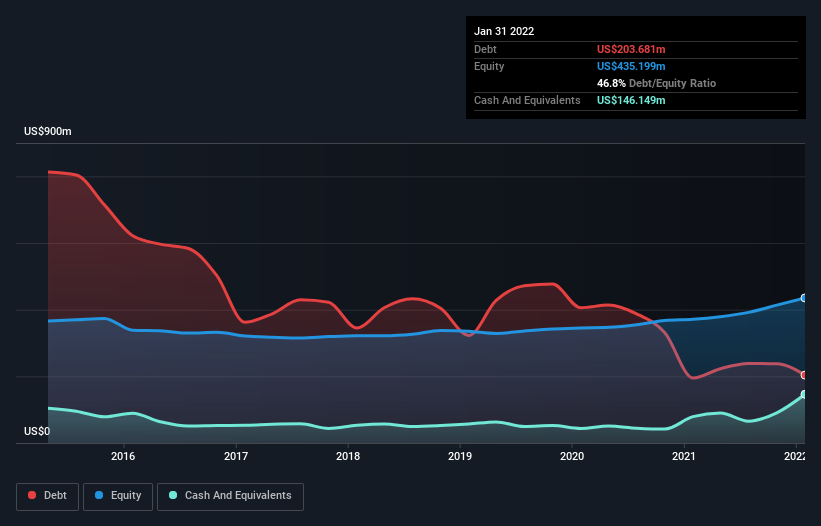Click the 46.8% Debt/Equity Ratio text

[656, 83]
